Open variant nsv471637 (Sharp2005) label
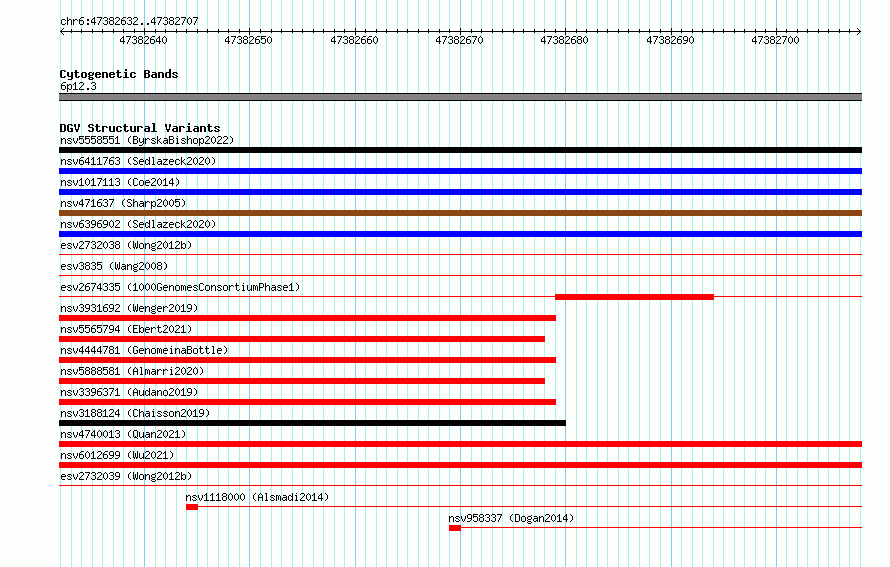The width and height of the screenshot is (890, 567). point(123,203)
